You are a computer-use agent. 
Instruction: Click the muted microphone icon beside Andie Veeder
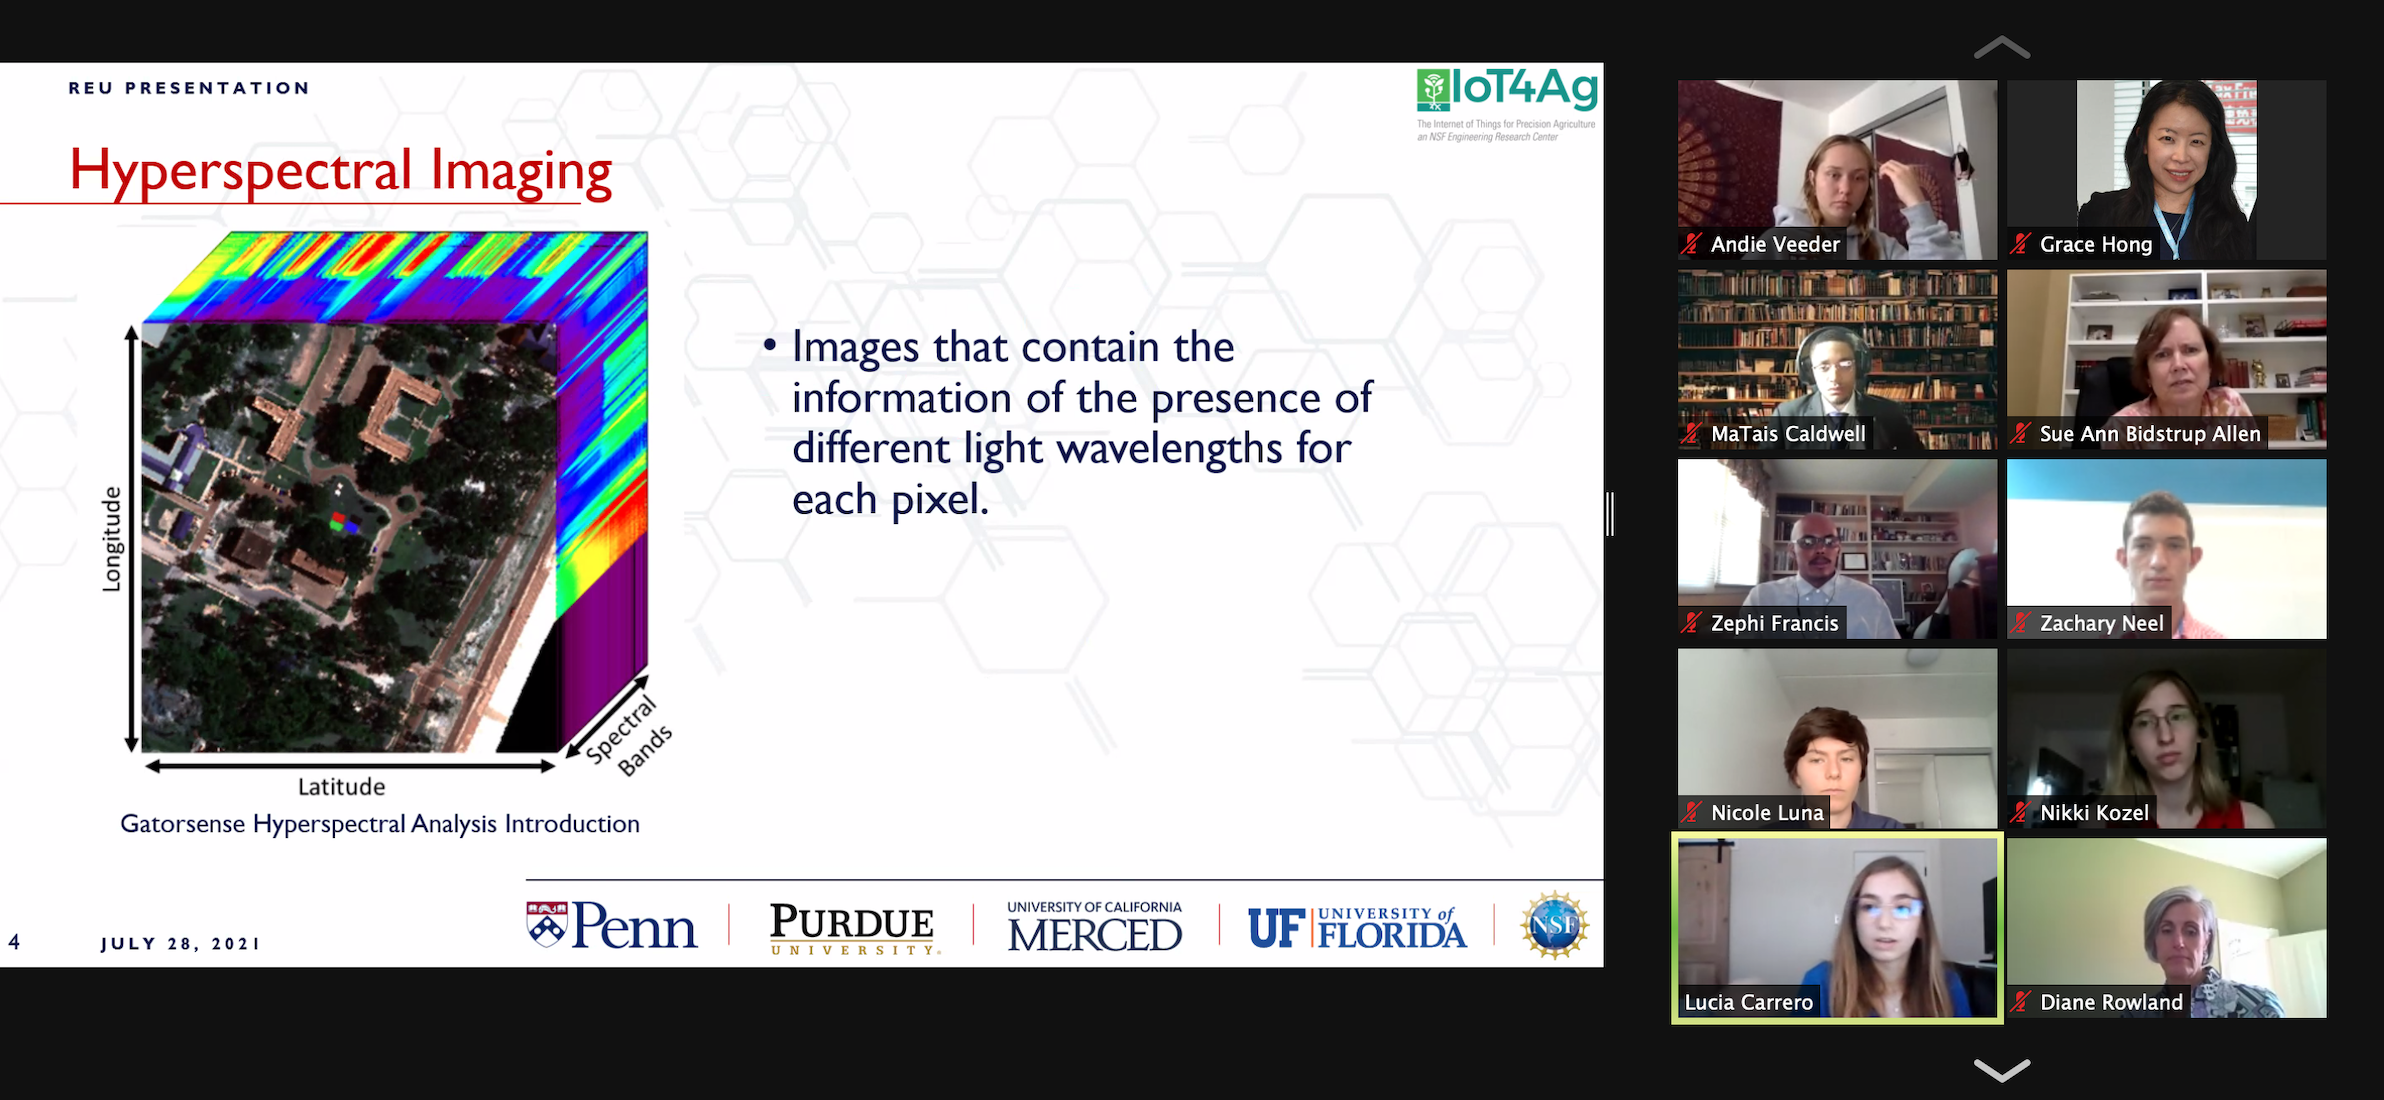1692,244
